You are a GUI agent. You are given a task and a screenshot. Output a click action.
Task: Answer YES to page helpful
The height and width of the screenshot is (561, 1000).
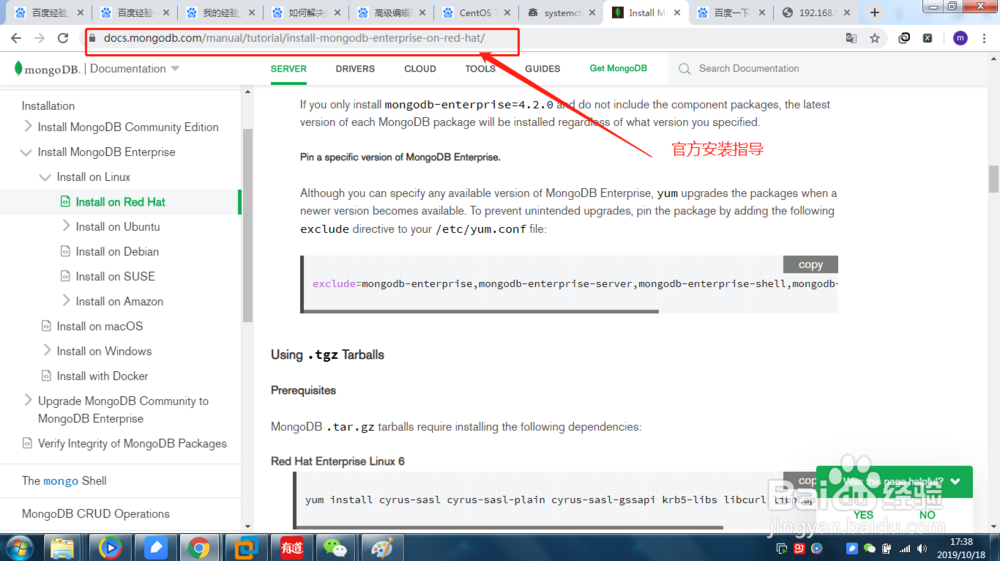864,515
